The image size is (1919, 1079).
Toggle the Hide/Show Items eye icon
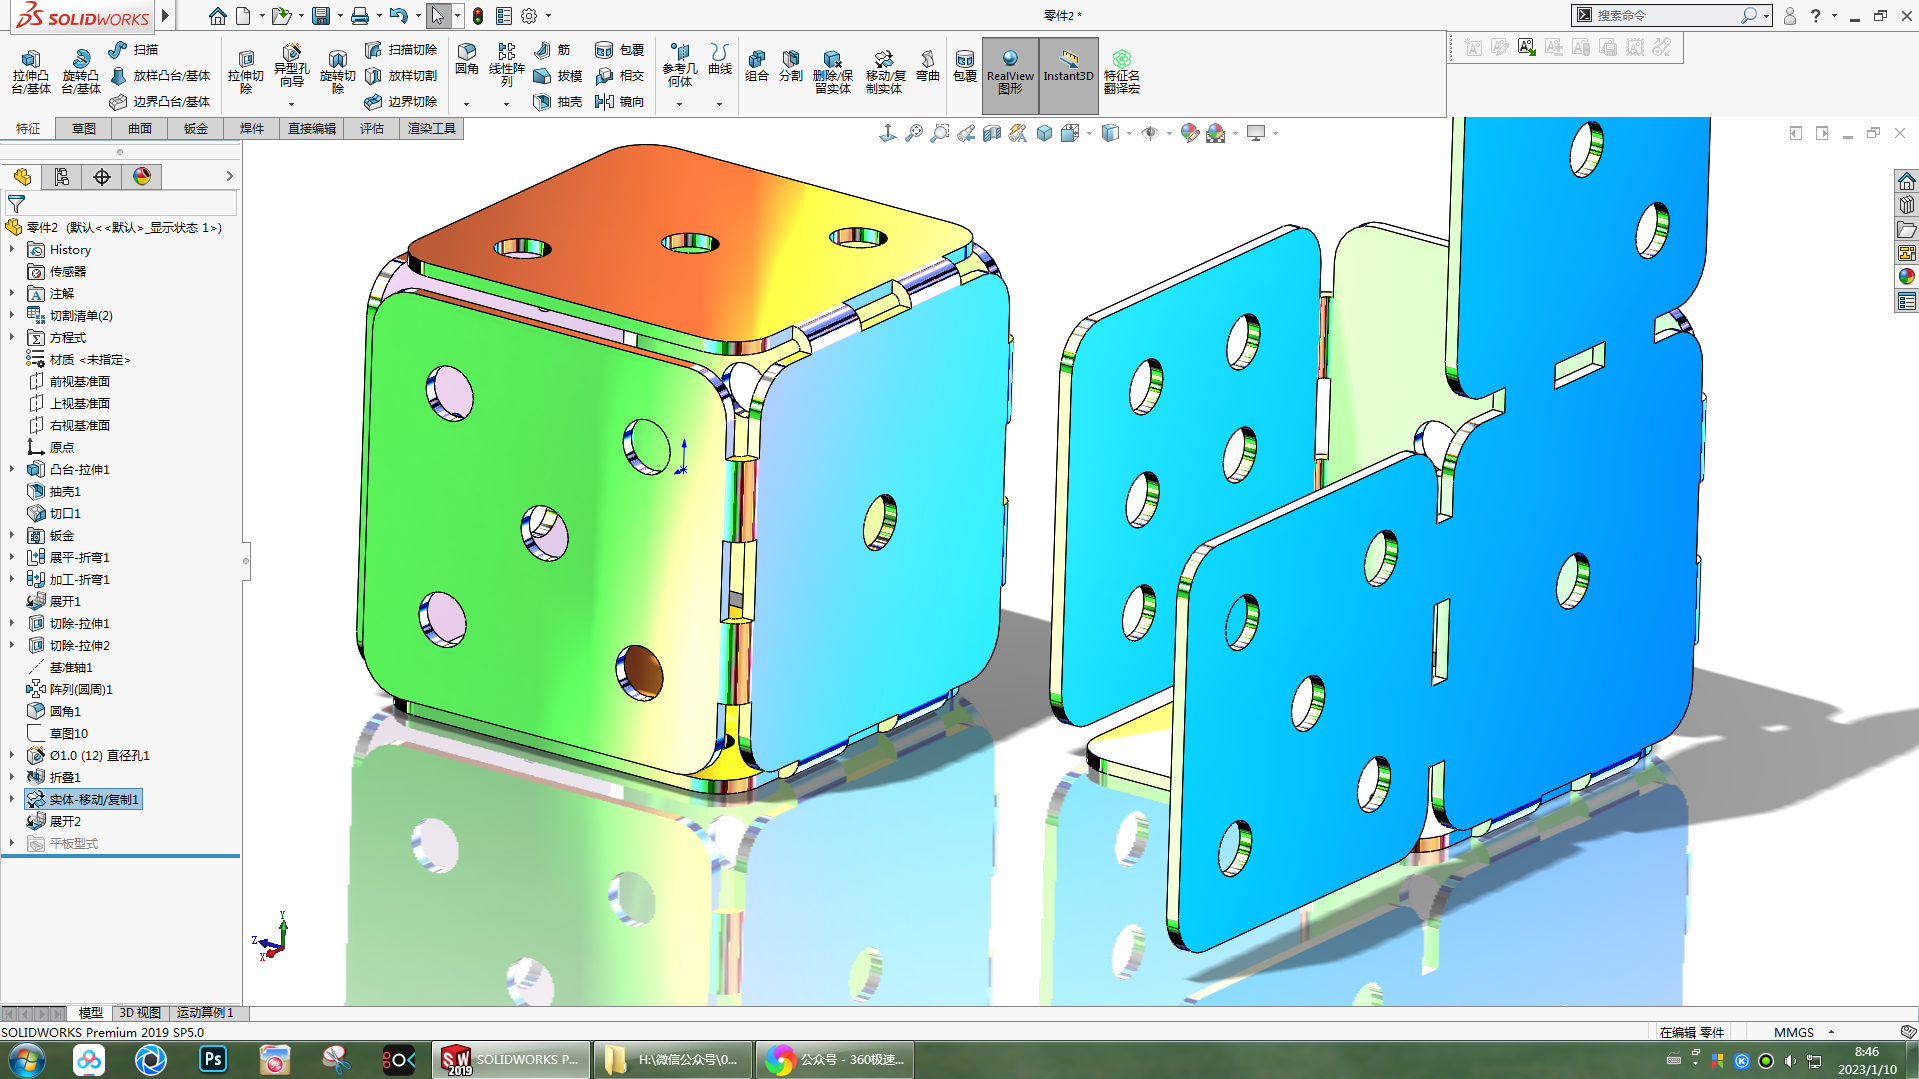click(1150, 133)
